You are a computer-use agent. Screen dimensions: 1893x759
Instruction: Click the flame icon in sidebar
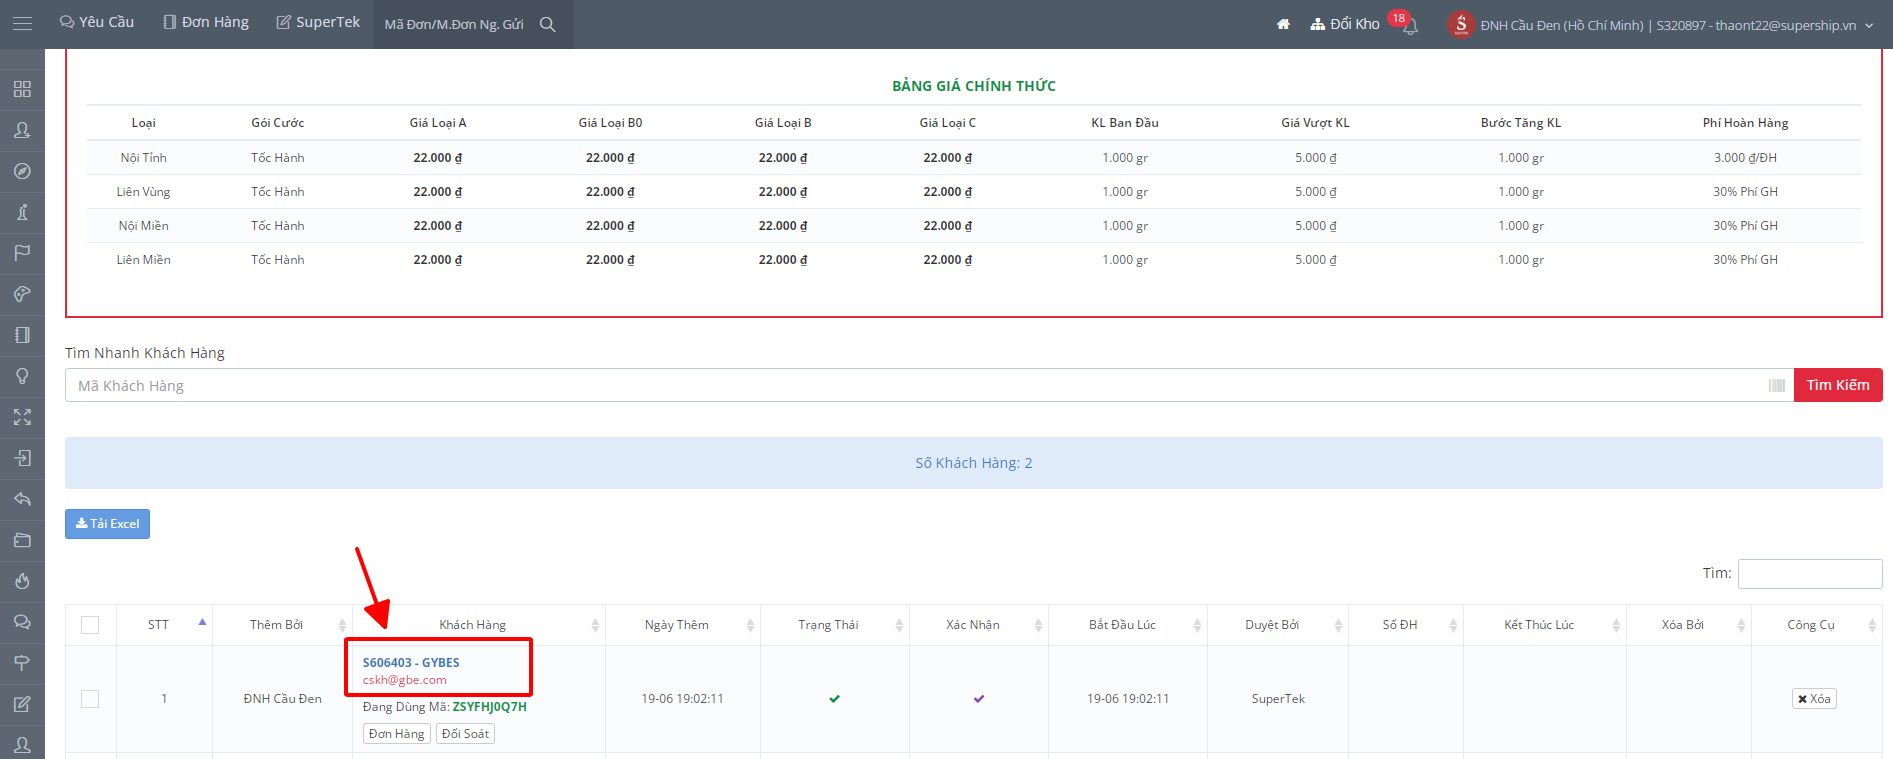pyautogui.click(x=22, y=581)
